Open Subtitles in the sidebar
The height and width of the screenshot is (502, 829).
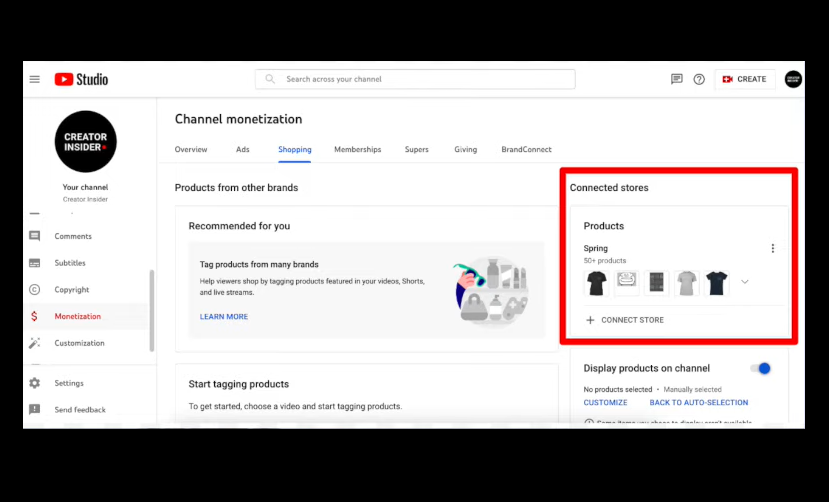pos(70,263)
